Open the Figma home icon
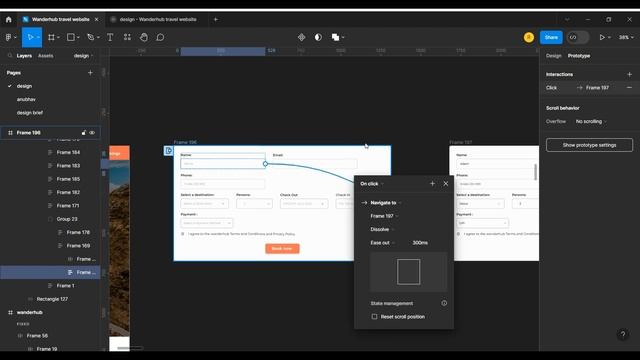The width and height of the screenshot is (640, 360). 9,19
